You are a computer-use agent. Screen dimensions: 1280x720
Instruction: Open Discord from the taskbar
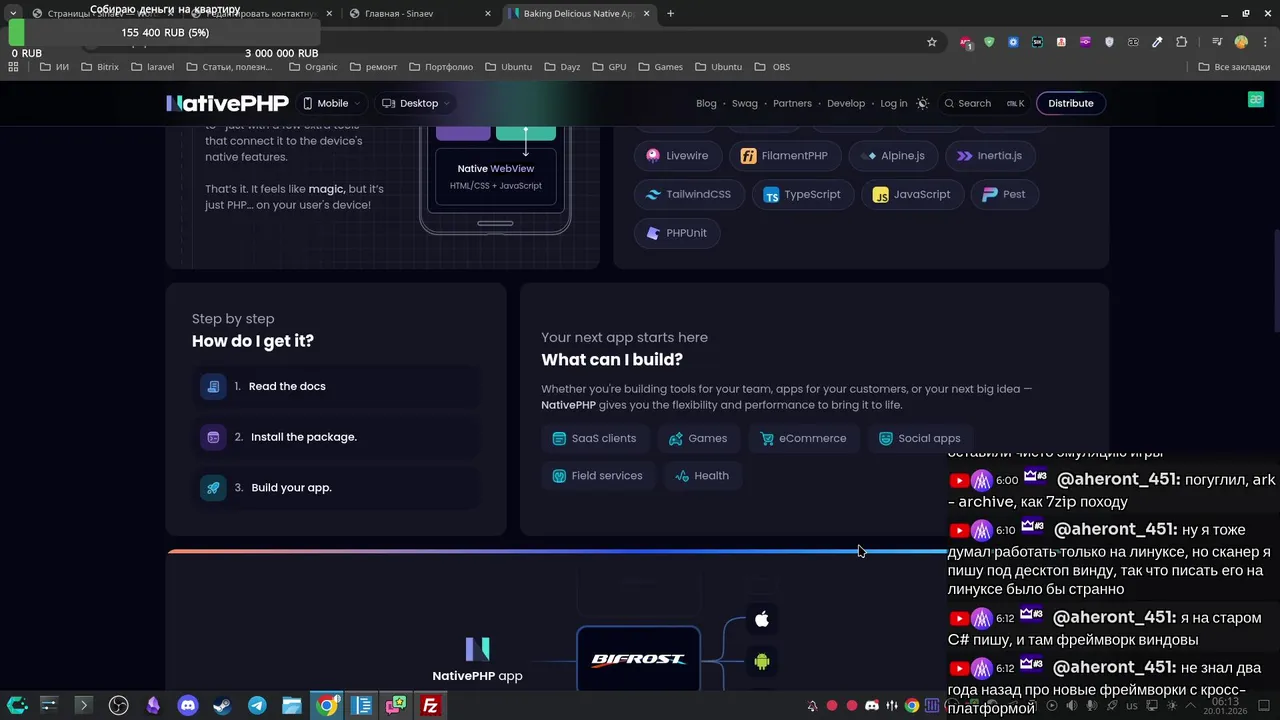point(187,706)
